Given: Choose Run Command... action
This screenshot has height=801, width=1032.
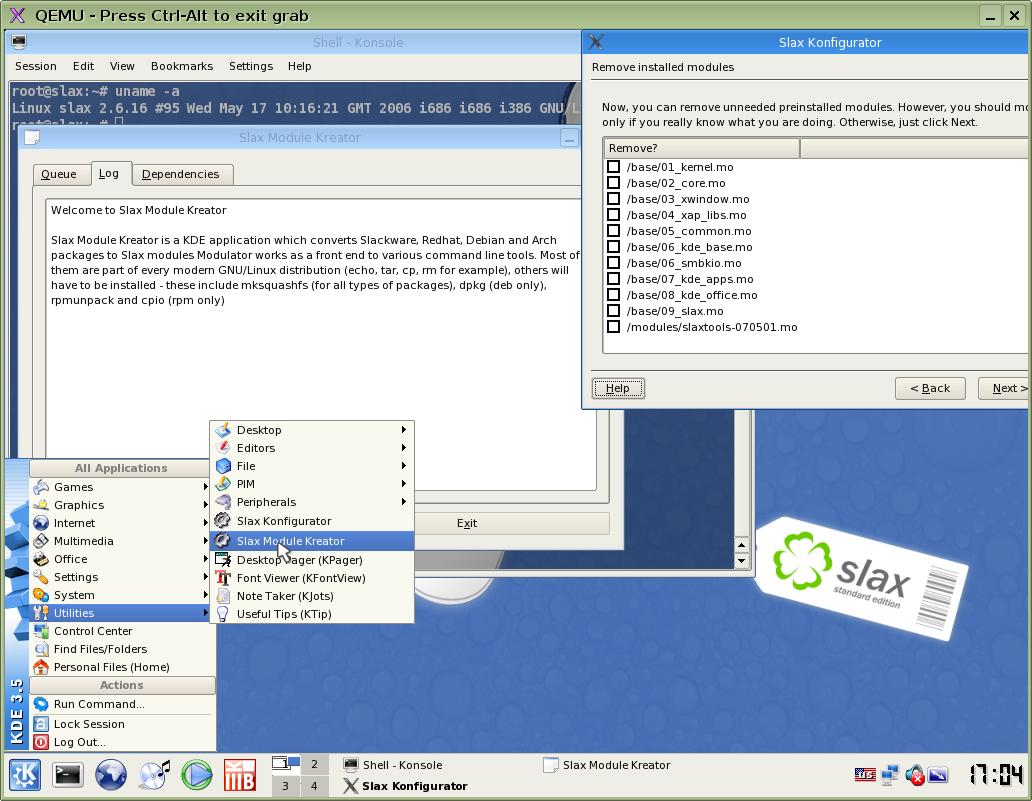Looking at the screenshot, I should (122, 704).
